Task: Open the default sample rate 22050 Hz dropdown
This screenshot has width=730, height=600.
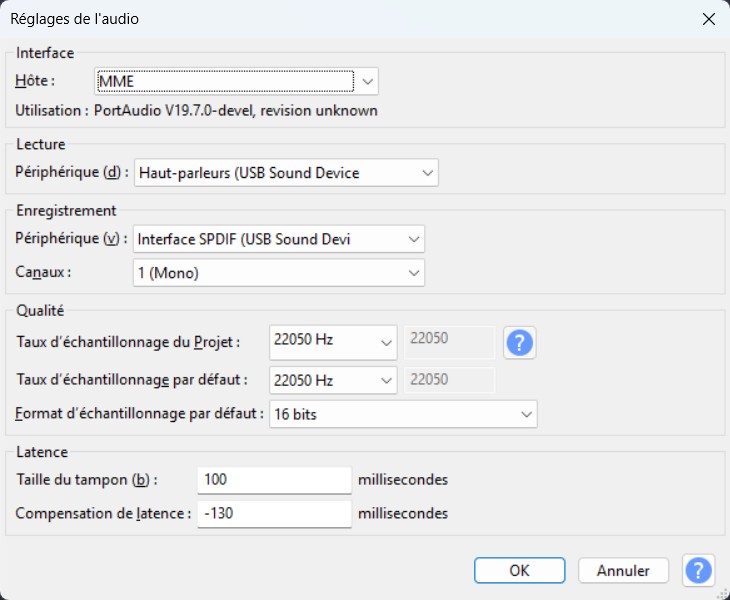Action: tap(334, 380)
